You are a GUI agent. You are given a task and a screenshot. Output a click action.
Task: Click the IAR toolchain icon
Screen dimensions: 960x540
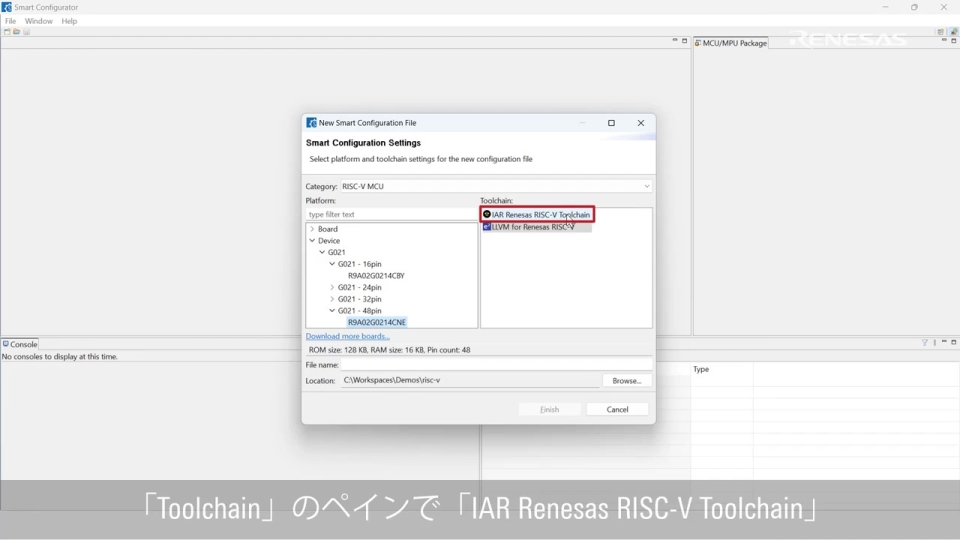(x=487, y=214)
